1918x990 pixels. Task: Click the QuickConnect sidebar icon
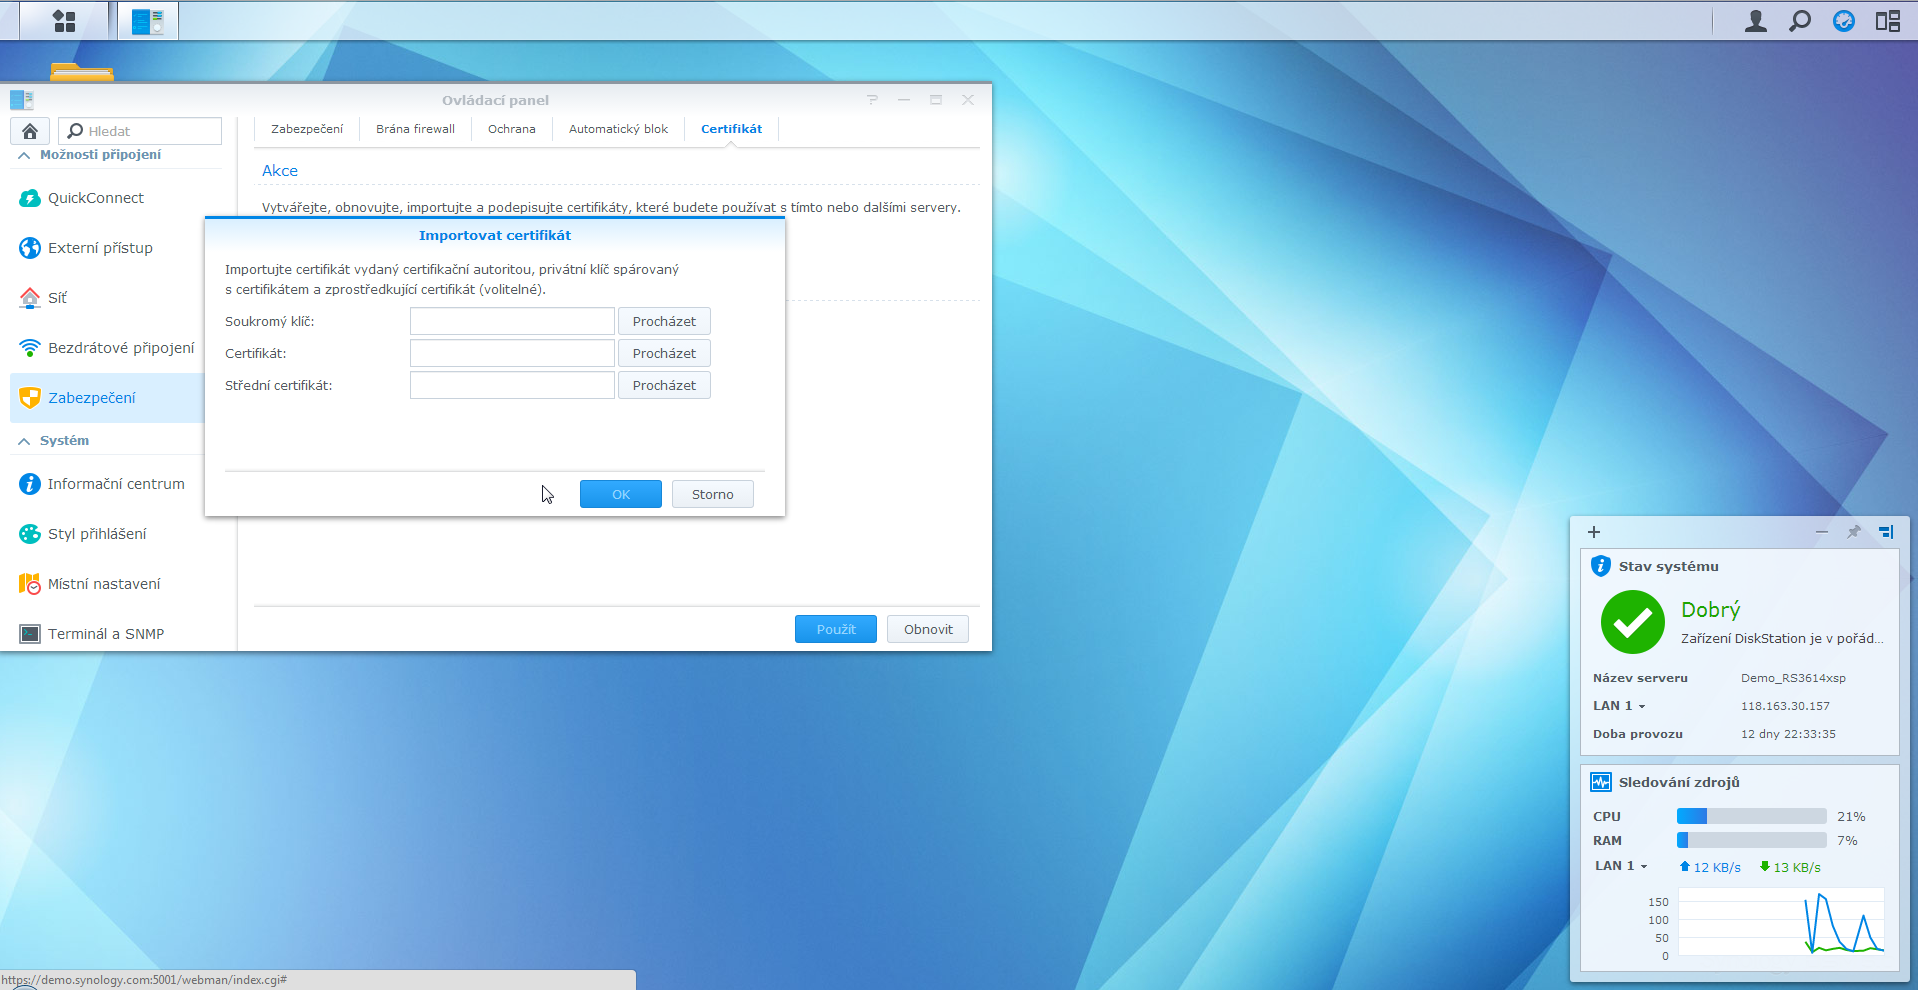tap(30, 198)
